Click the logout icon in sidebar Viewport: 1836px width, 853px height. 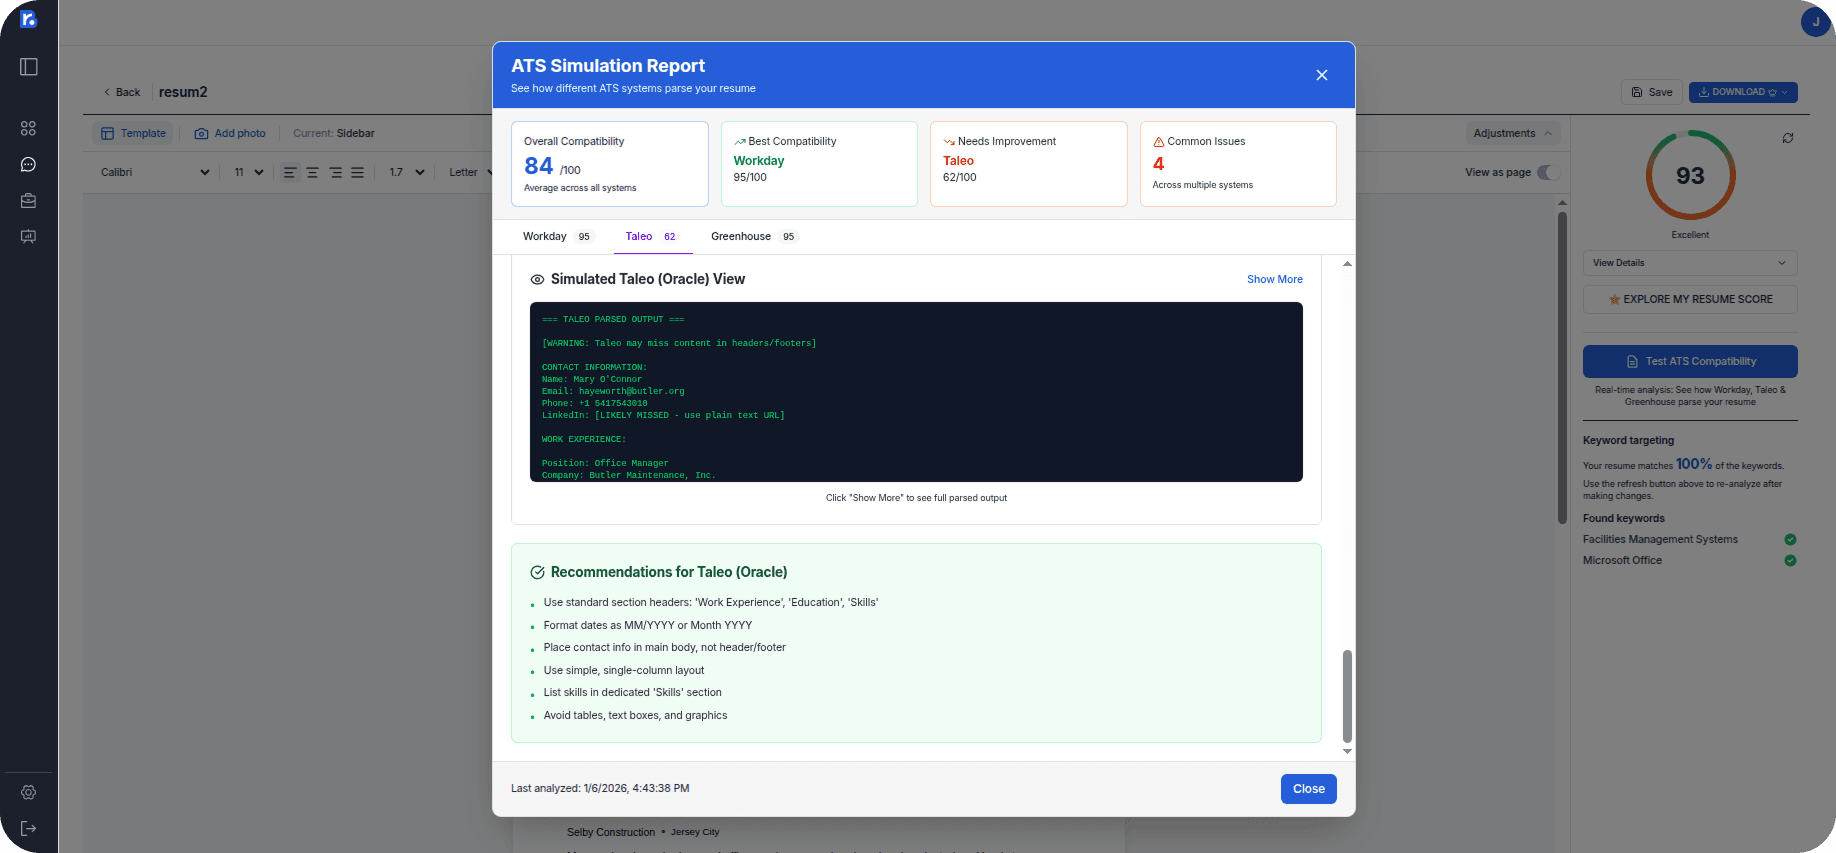(28, 828)
